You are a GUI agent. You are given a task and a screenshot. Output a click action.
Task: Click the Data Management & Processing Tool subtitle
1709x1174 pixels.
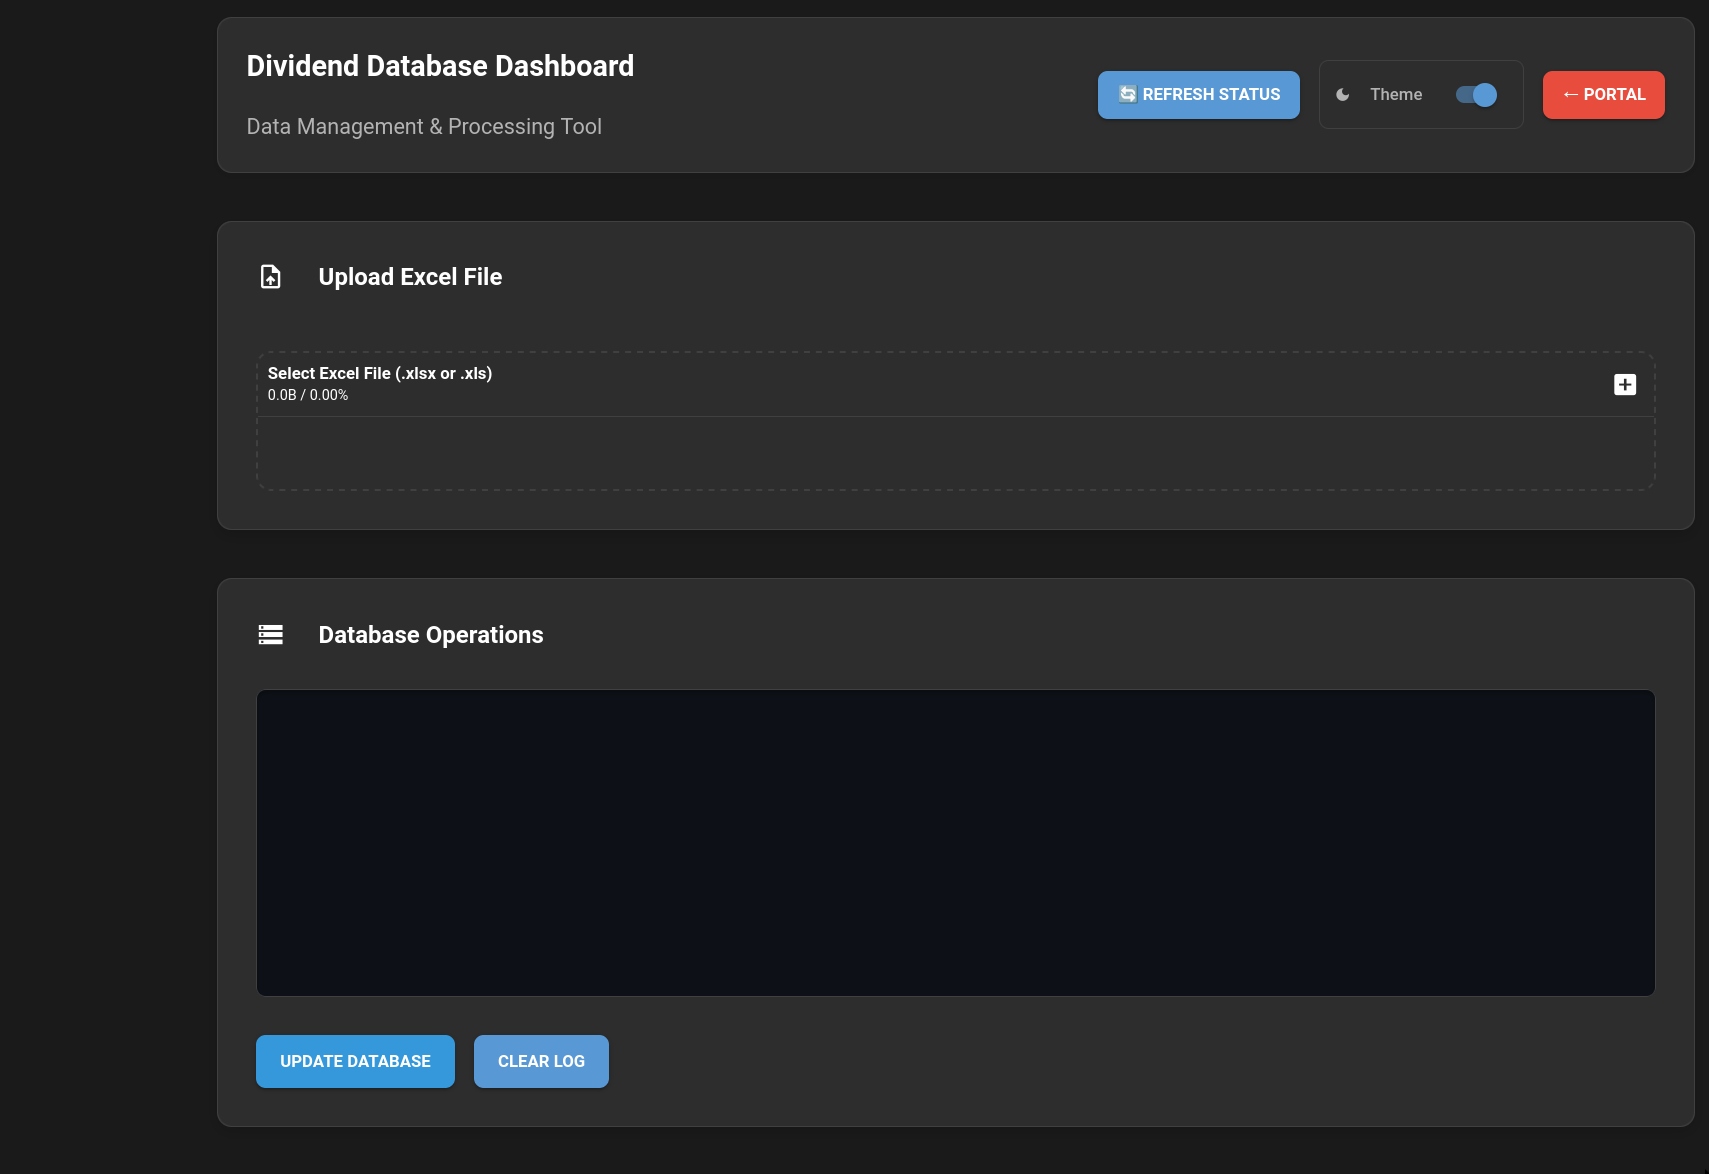pos(424,126)
